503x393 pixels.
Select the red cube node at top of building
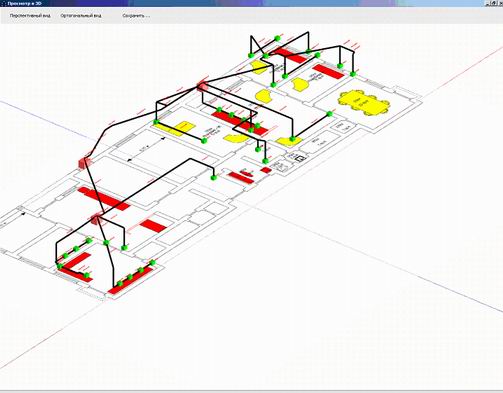[x=202, y=86]
